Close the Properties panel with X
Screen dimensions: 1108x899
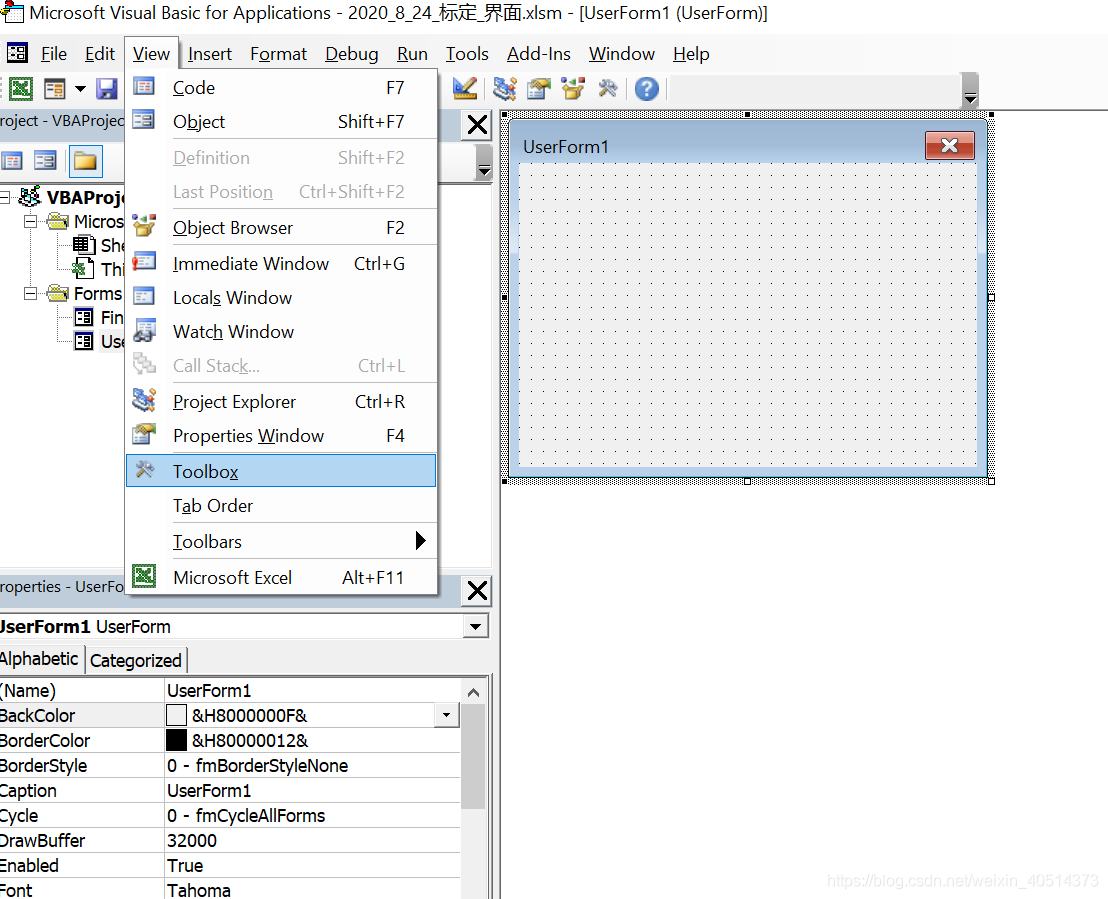pyautogui.click(x=478, y=590)
